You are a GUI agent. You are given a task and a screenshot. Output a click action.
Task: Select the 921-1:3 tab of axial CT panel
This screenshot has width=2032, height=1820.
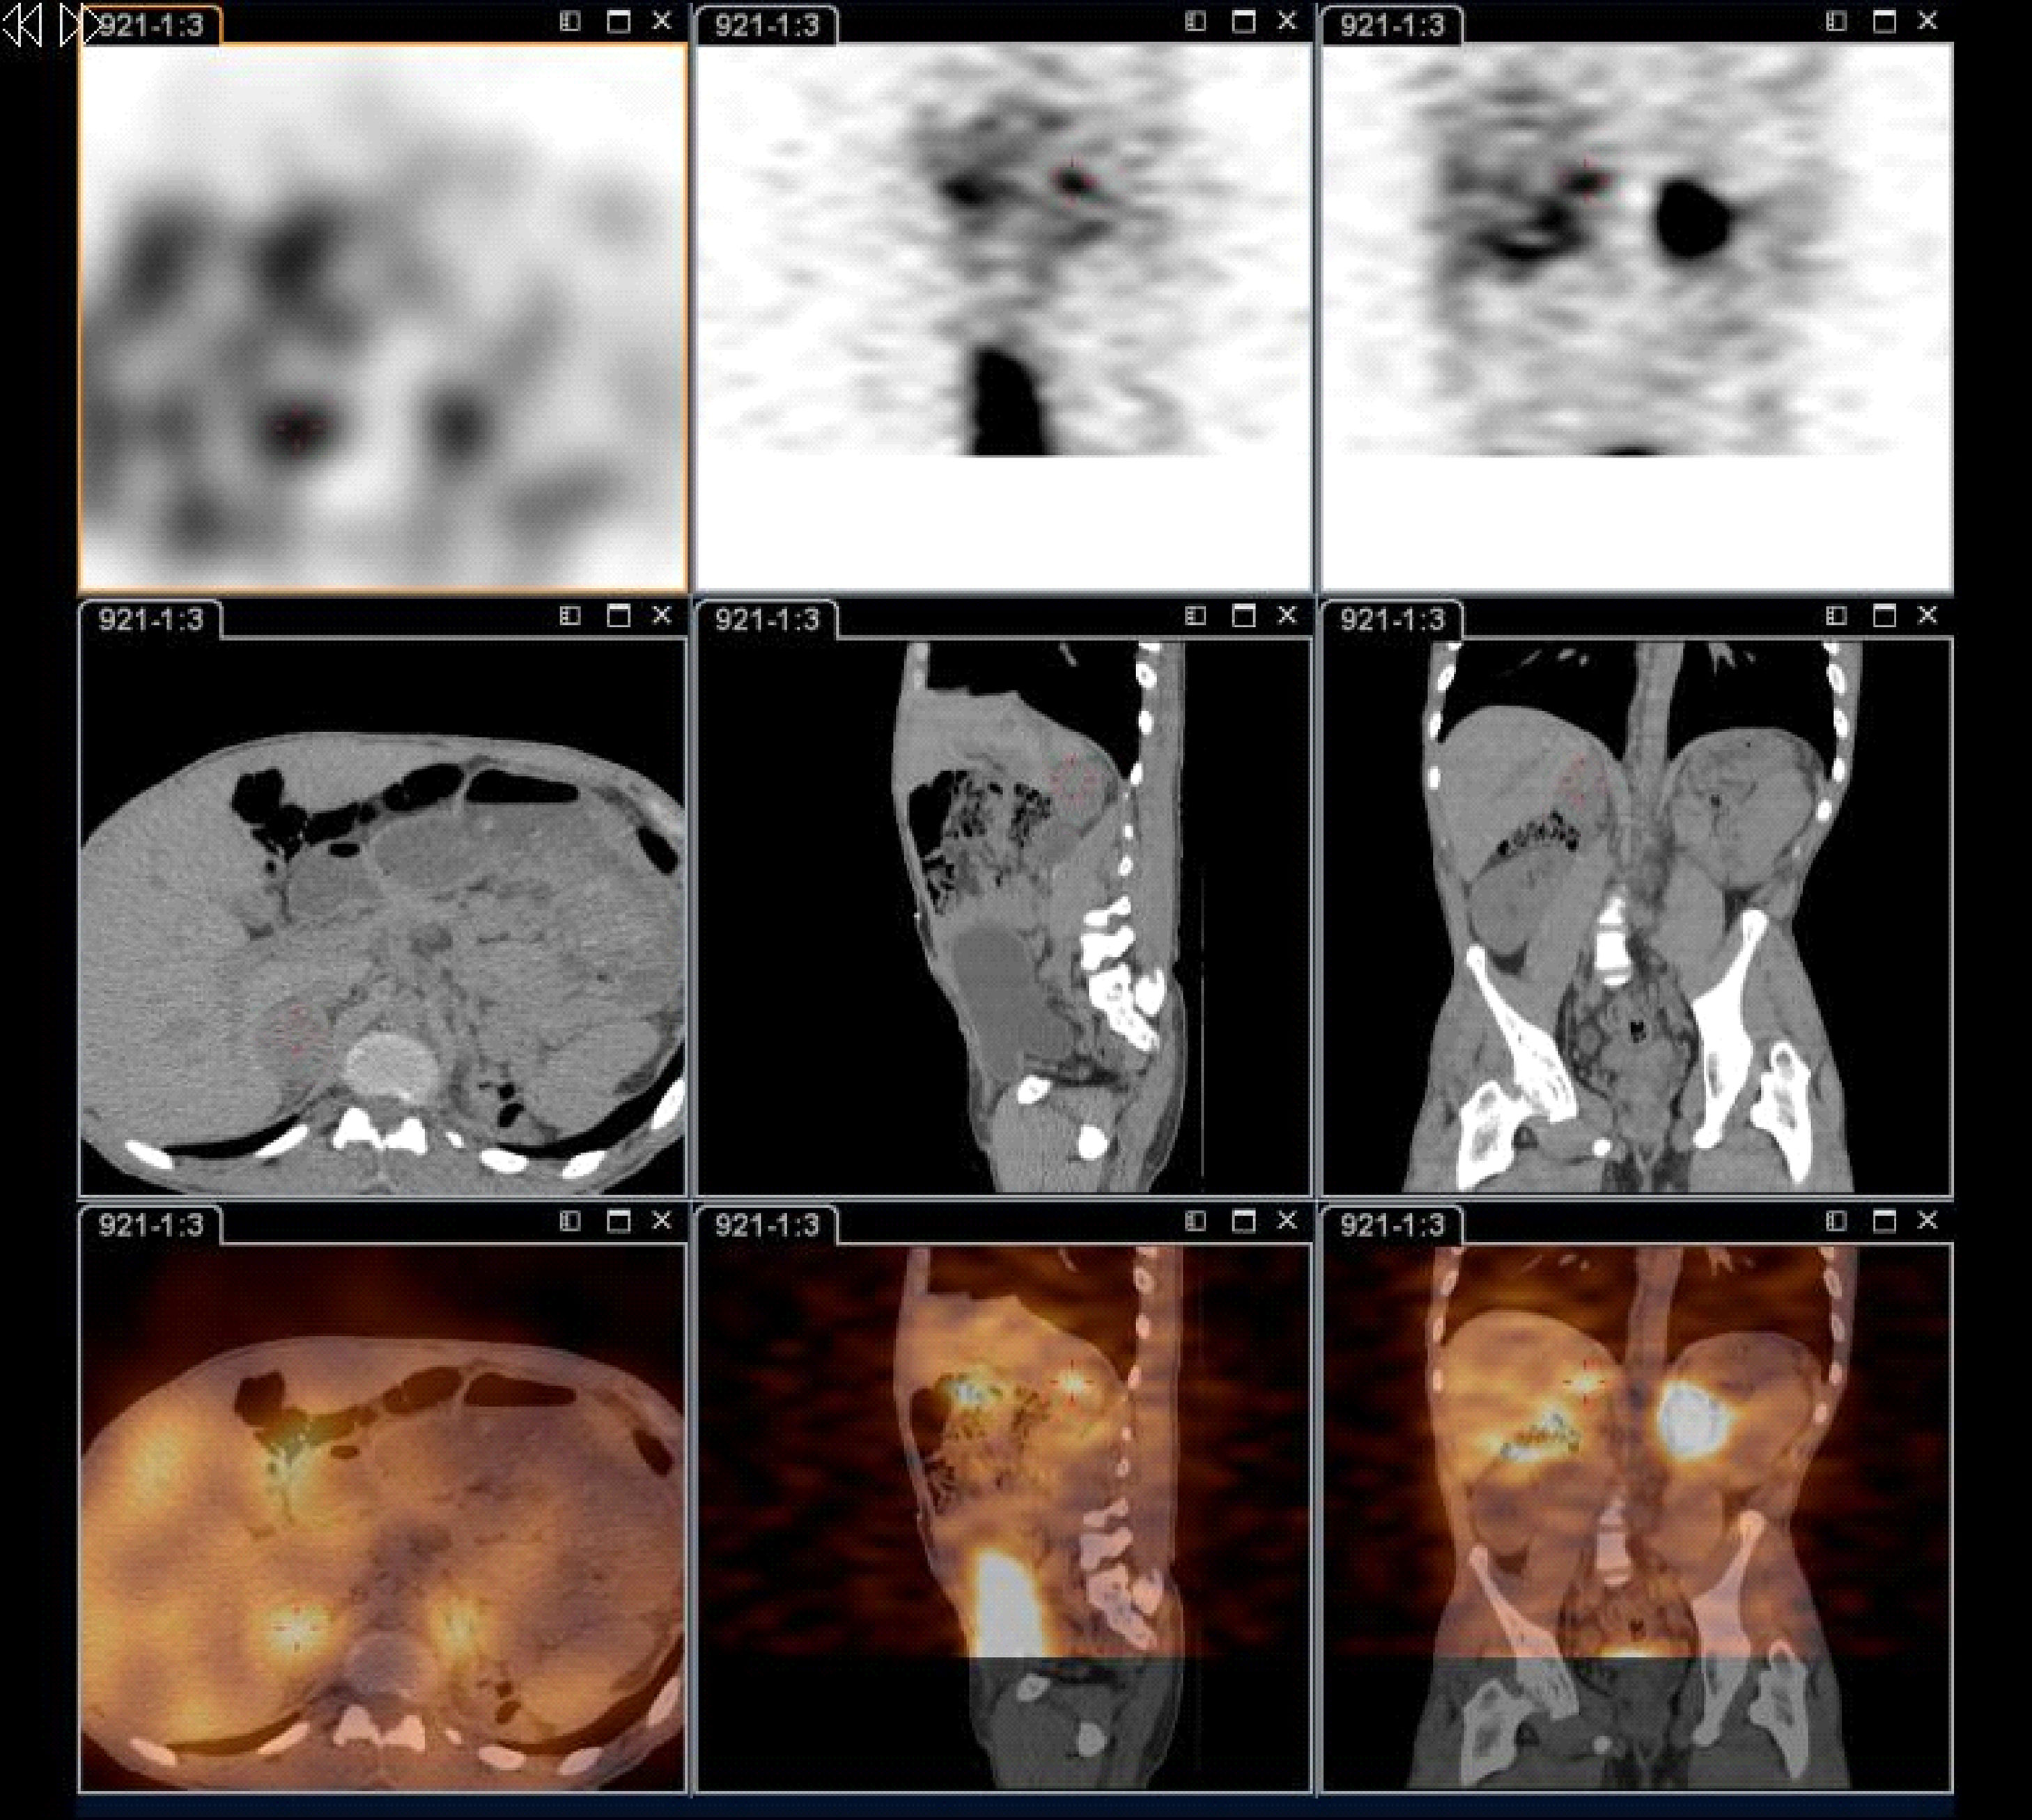150,620
